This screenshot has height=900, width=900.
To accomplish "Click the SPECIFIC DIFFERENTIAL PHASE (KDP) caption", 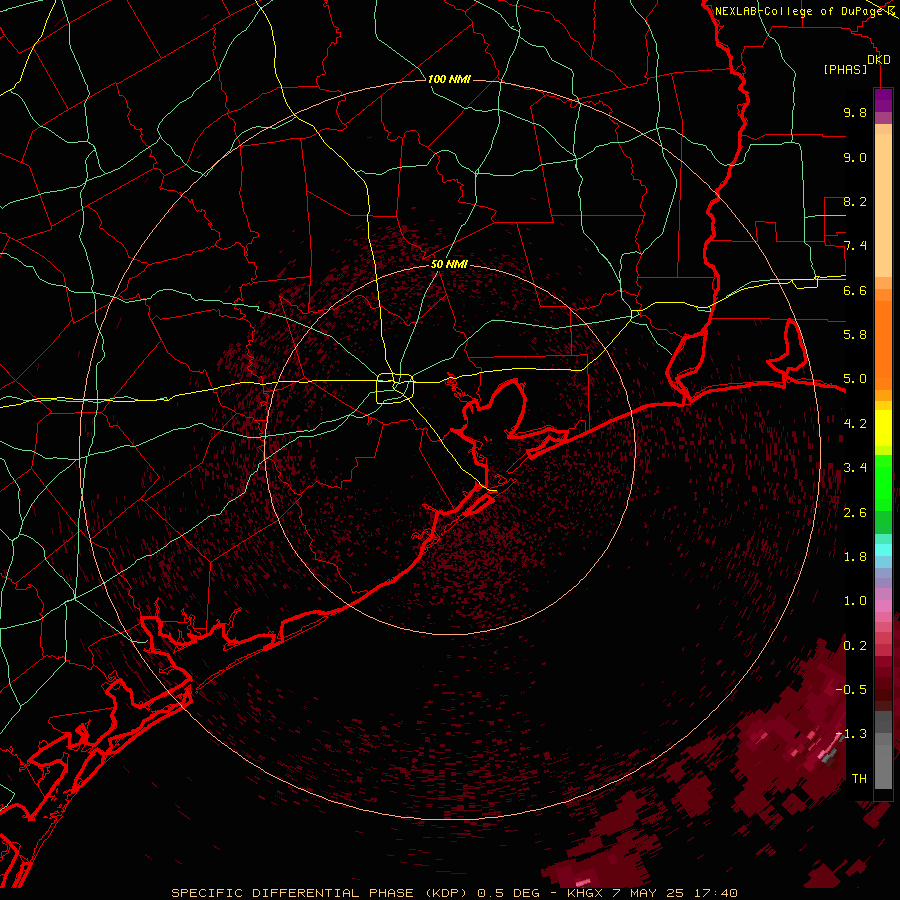I will click(x=321, y=893).
